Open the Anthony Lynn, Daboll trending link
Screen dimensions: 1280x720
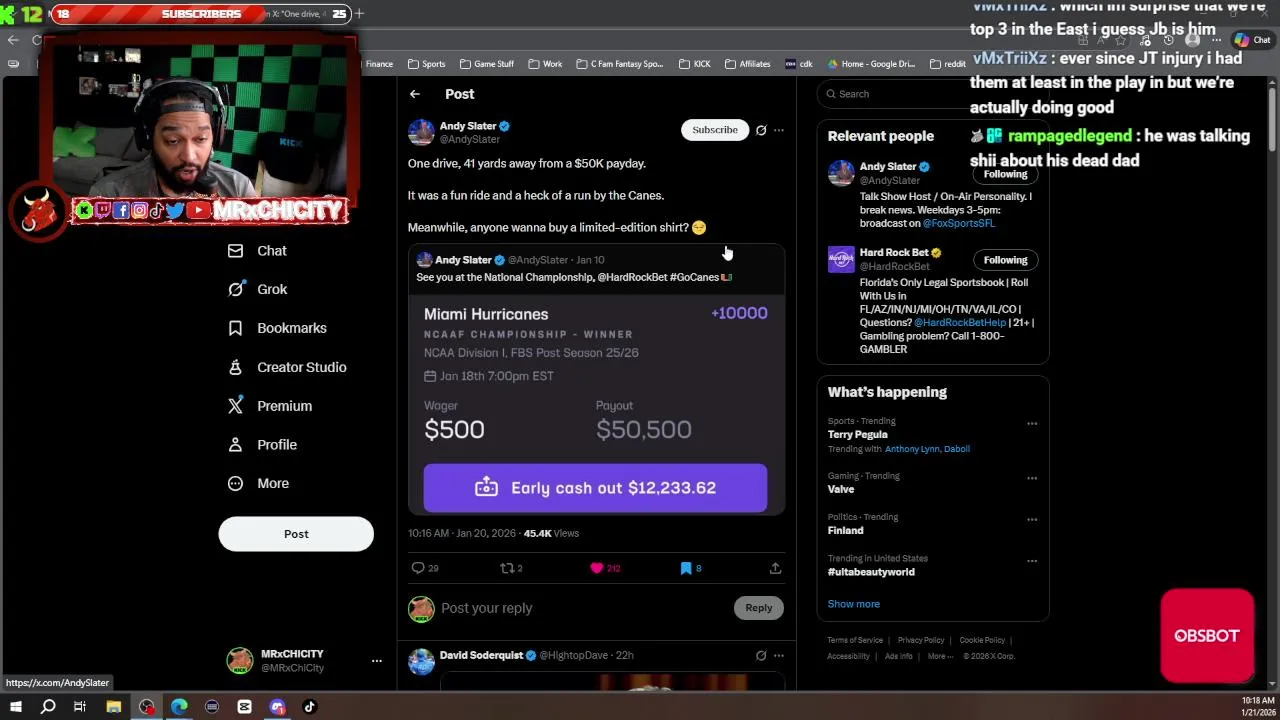[927, 449]
